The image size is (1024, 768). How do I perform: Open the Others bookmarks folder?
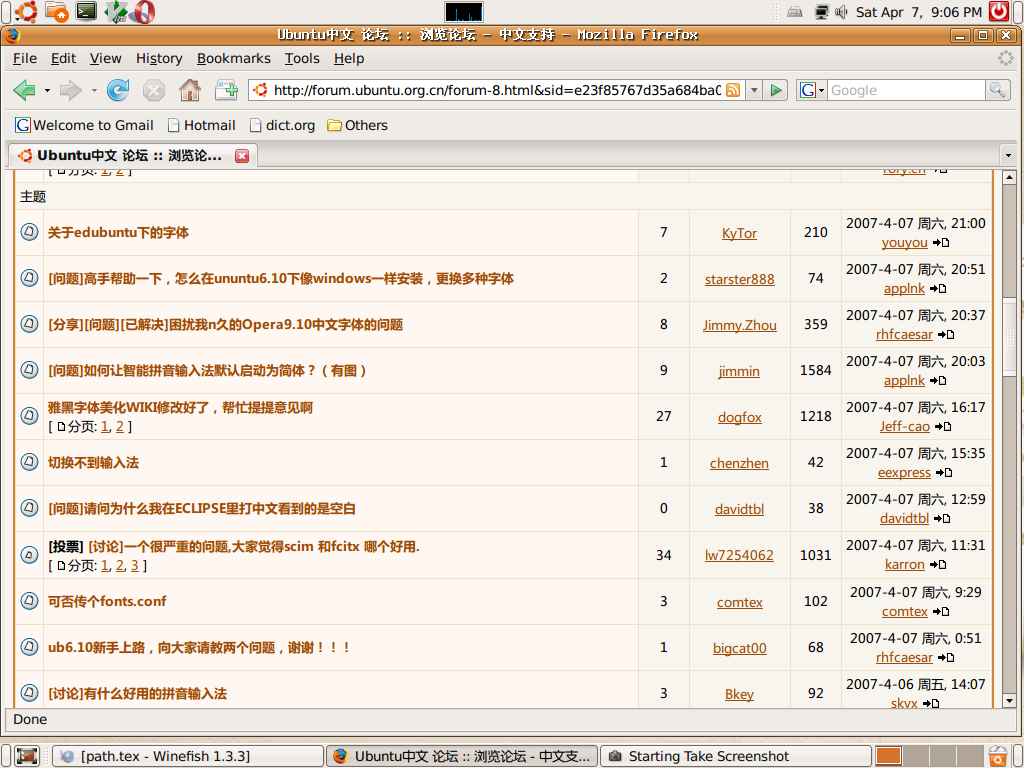357,125
